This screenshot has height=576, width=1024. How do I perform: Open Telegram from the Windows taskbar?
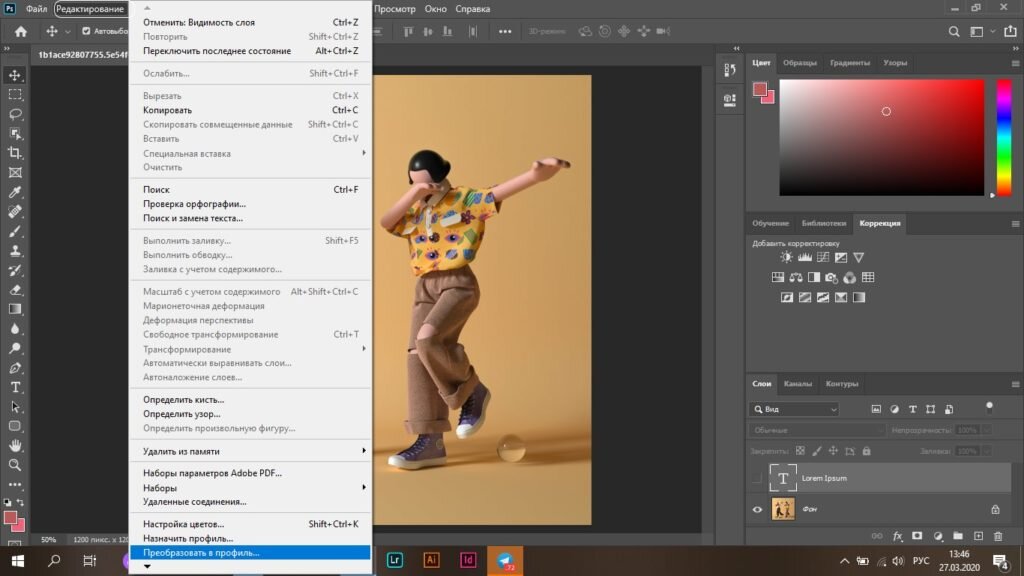point(505,560)
